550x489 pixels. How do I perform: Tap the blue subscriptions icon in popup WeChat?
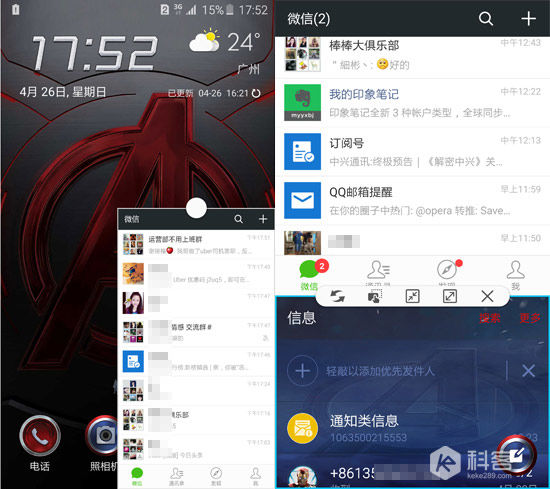[x=133, y=361]
